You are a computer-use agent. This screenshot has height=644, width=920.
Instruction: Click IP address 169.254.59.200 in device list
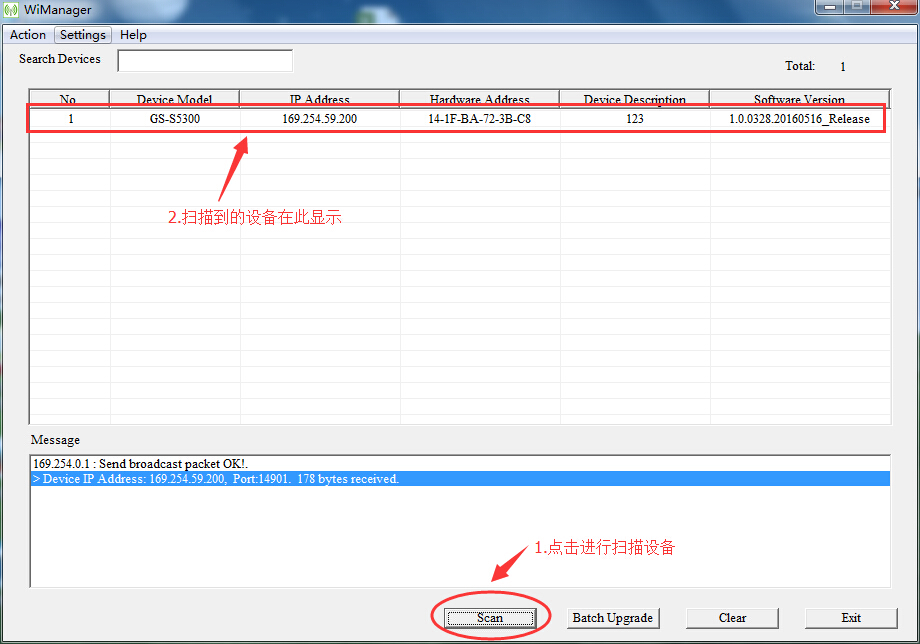point(320,119)
